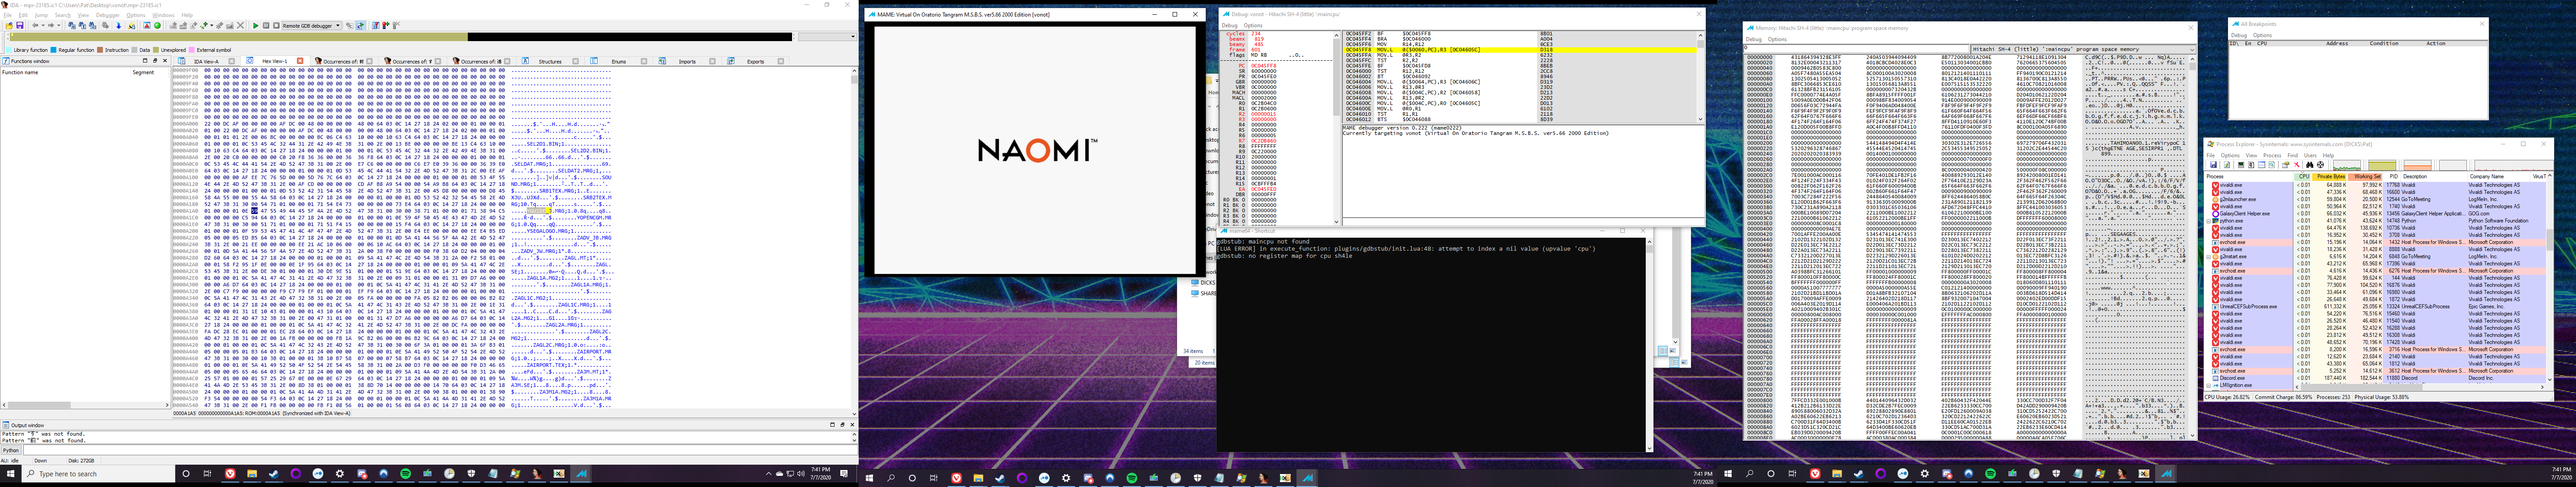Close the Functions window panel
This screenshot has height=487, width=2576.
[165, 61]
